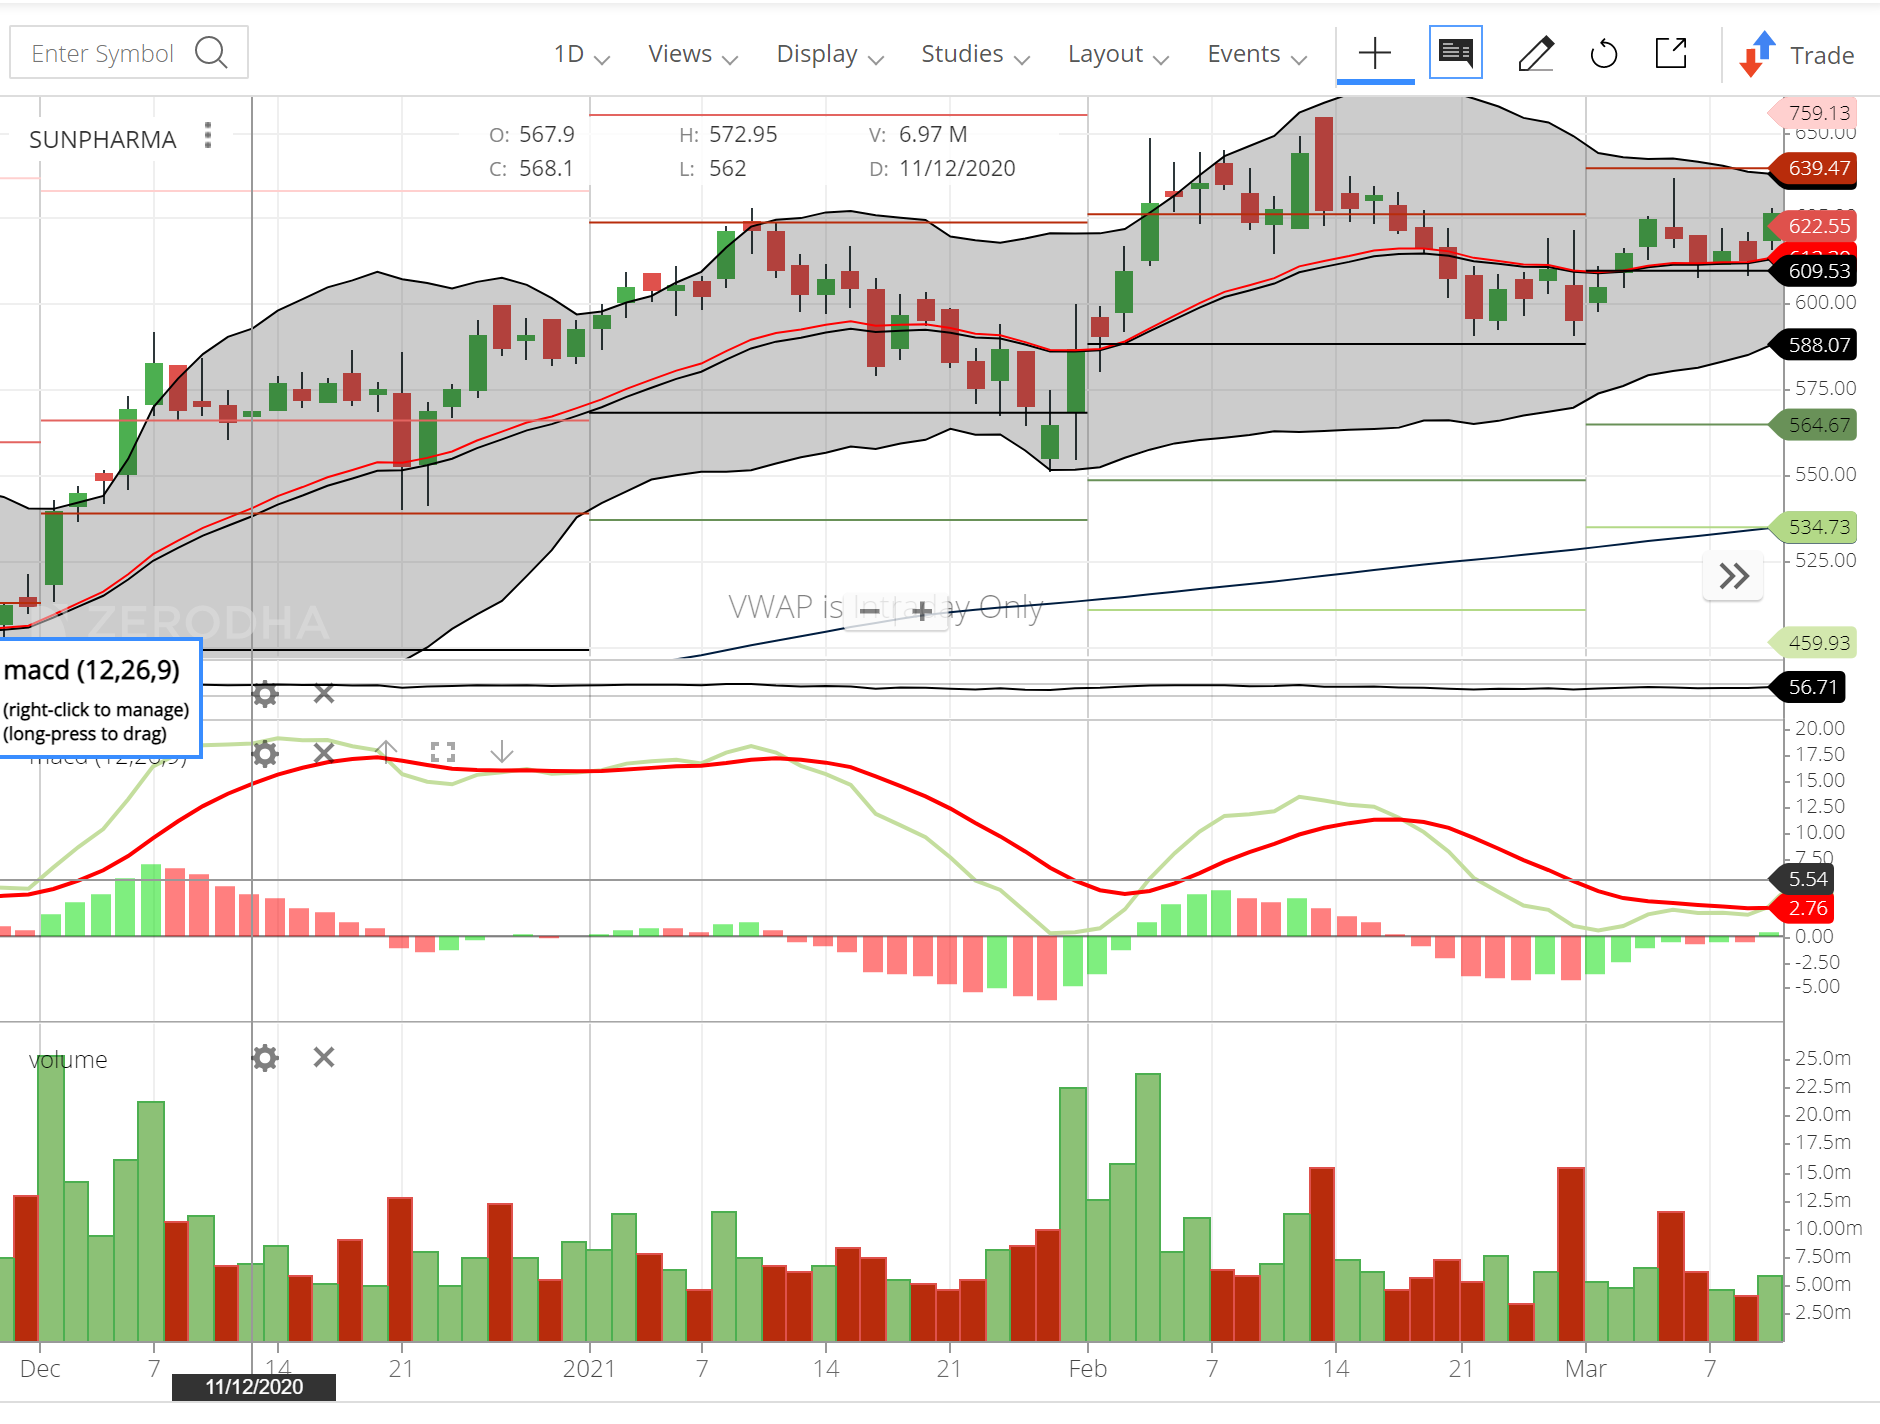Expand the Layout menu
This screenshot has height=1424, width=1880.
[1118, 54]
